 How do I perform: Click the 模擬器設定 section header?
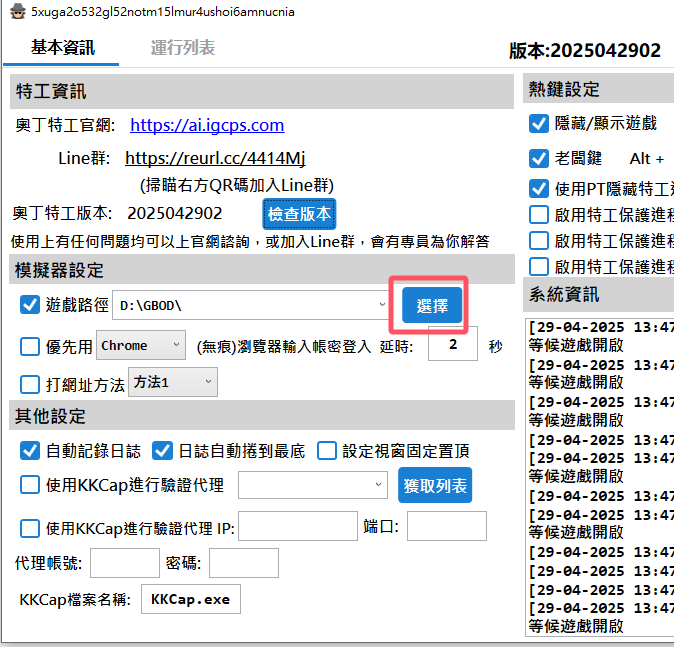tap(262, 270)
